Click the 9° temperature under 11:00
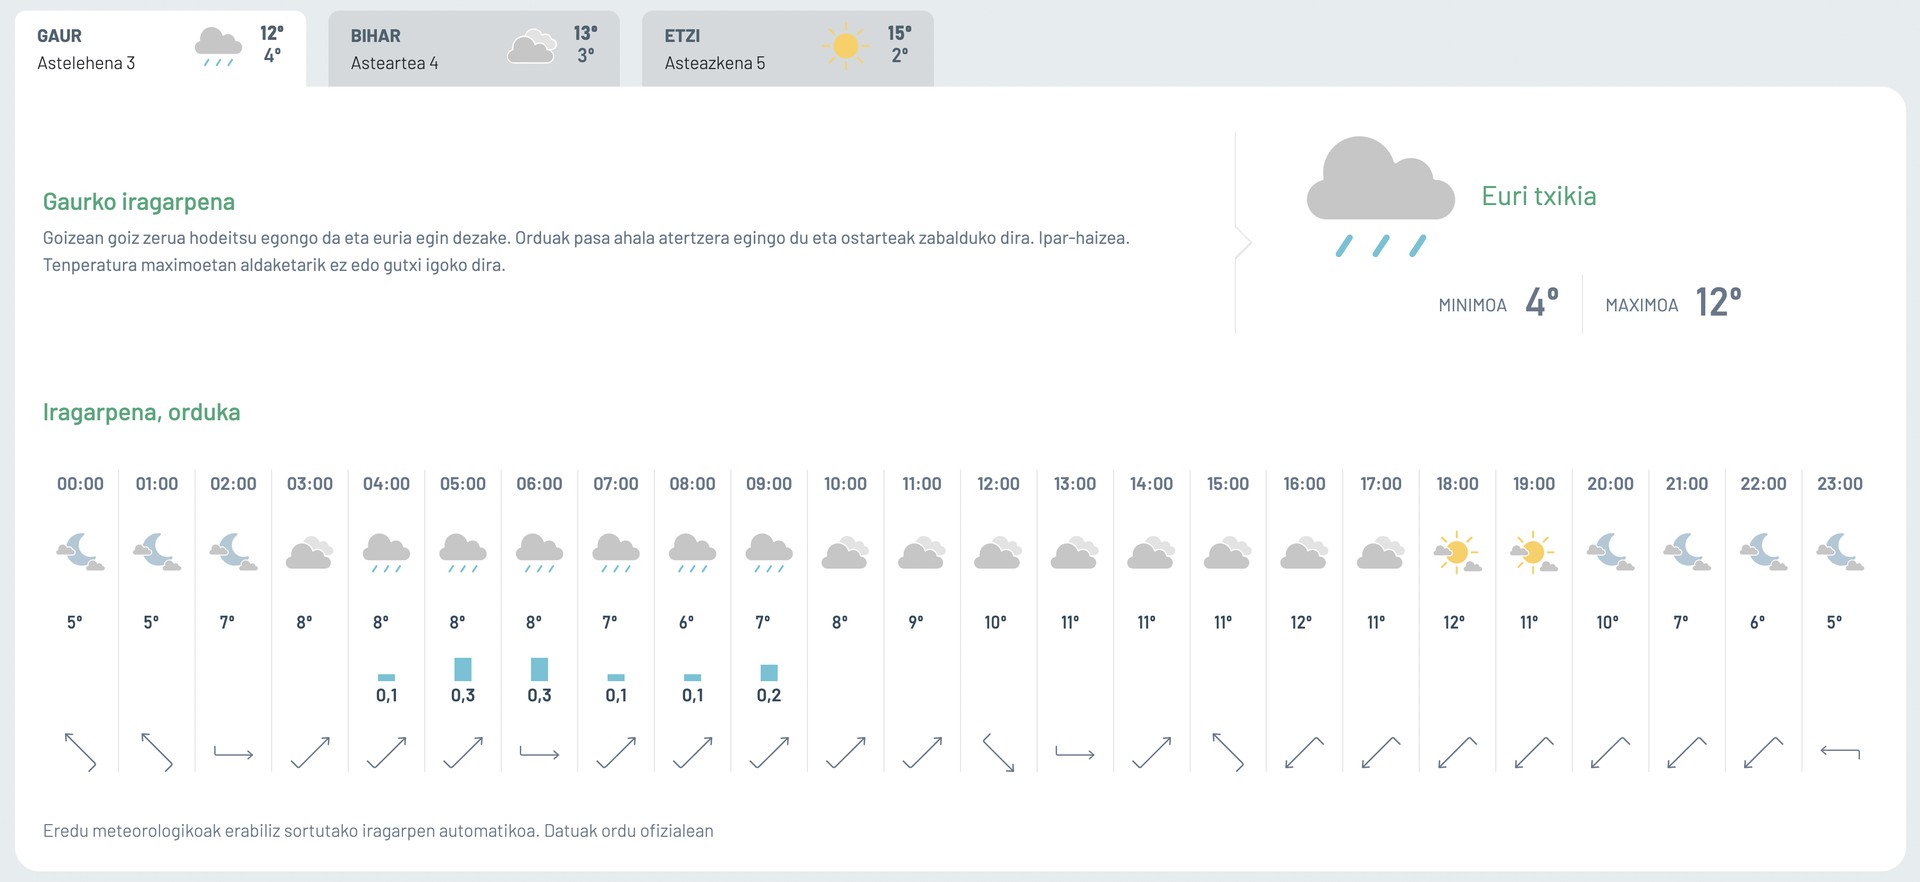This screenshot has height=882, width=1920. (916, 622)
